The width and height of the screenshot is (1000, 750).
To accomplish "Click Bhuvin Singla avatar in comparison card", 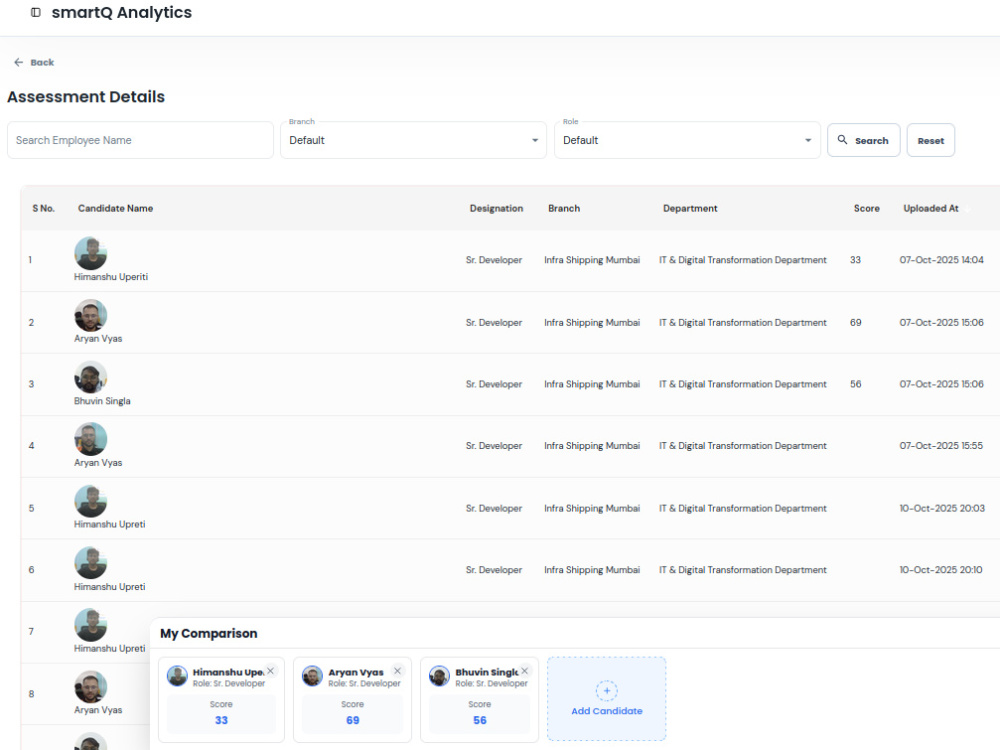I will (x=439, y=675).
